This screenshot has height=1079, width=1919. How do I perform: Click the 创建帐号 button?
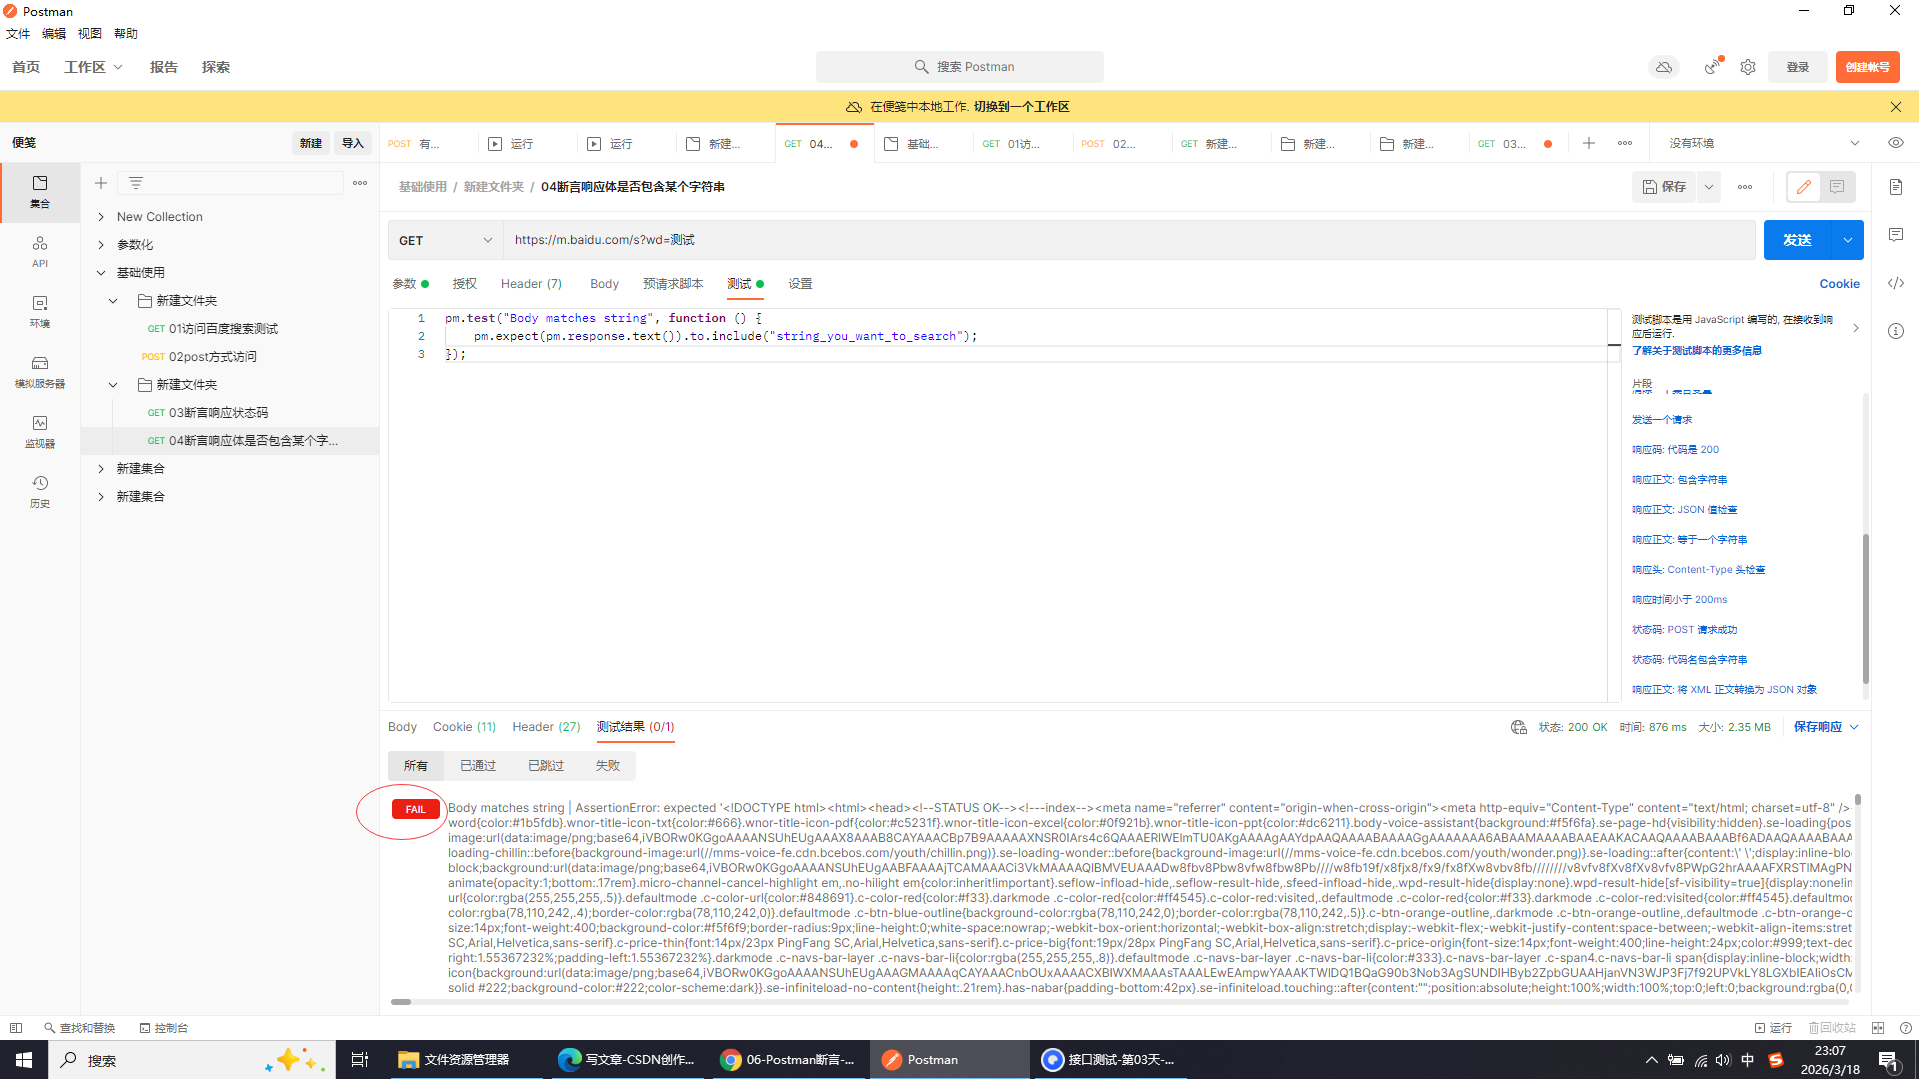pyautogui.click(x=1867, y=67)
